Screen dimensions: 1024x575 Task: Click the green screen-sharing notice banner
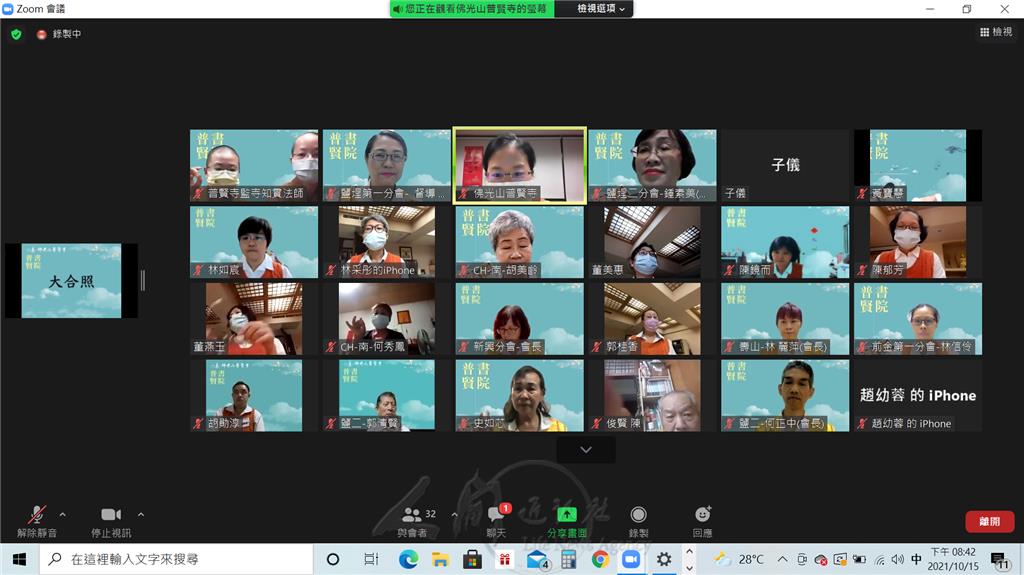click(x=472, y=8)
